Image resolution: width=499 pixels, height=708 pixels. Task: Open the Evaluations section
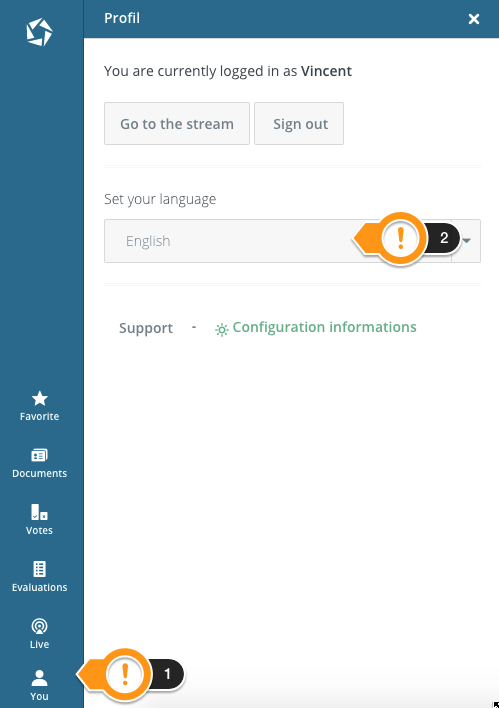click(x=39, y=577)
